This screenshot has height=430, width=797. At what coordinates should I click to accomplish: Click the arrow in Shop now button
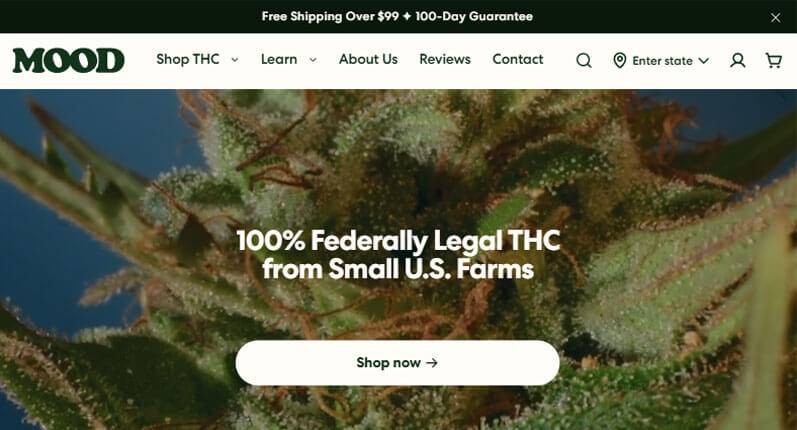pyautogui.click(x=432, y=362)
